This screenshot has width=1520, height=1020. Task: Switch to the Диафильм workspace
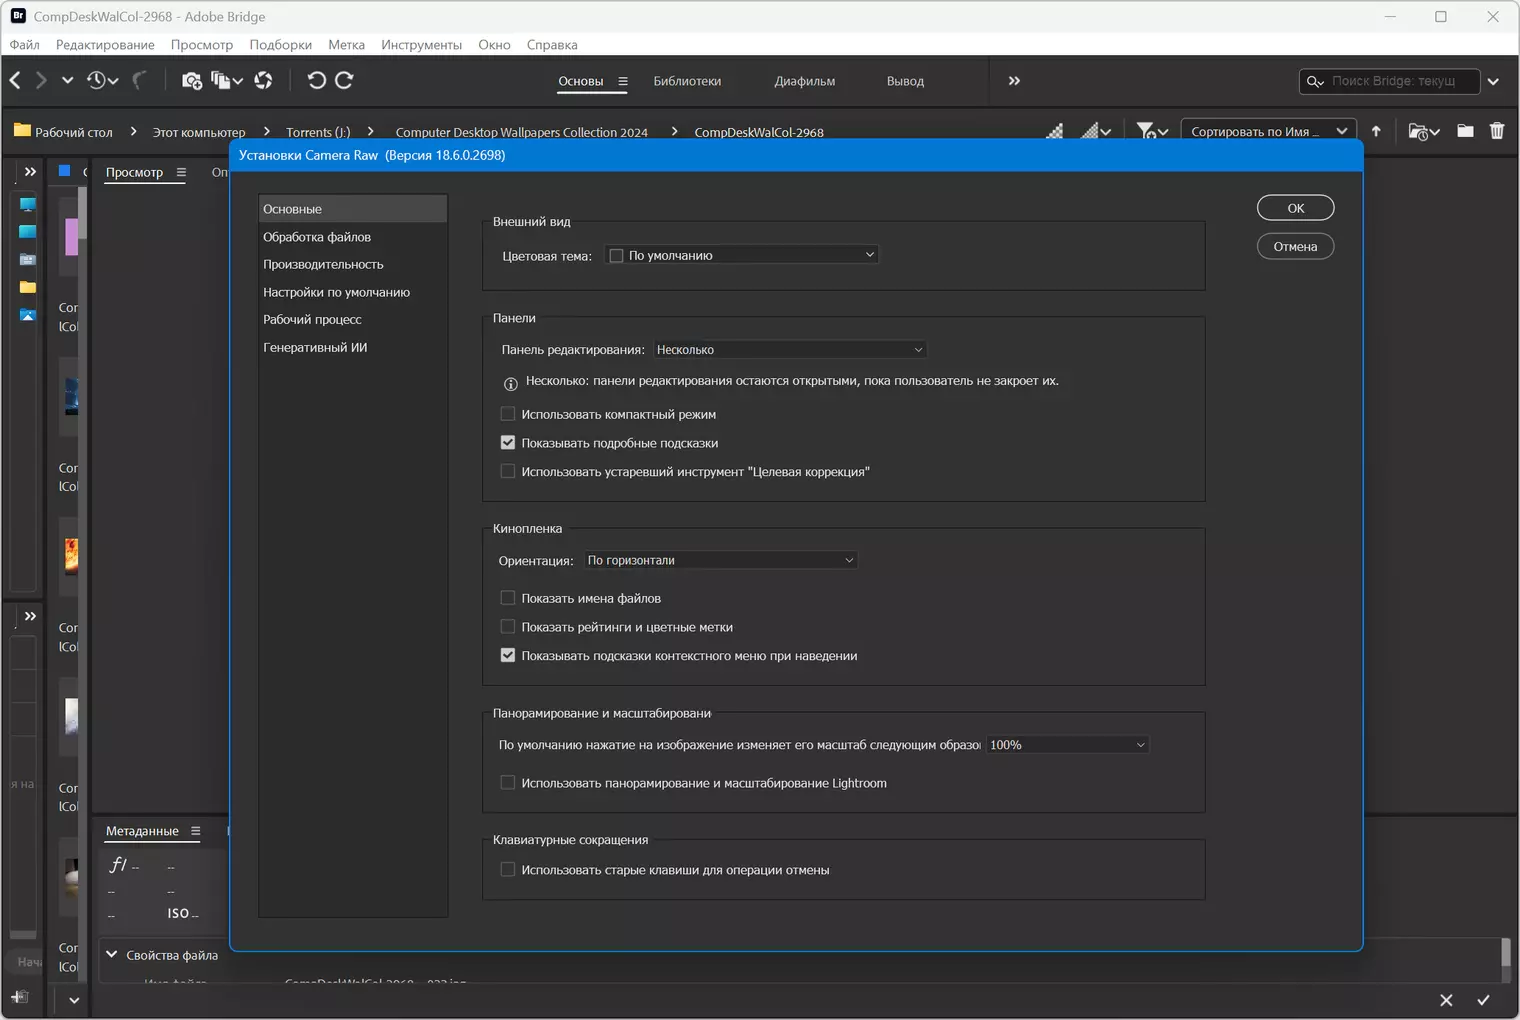[x=805, y=81]
